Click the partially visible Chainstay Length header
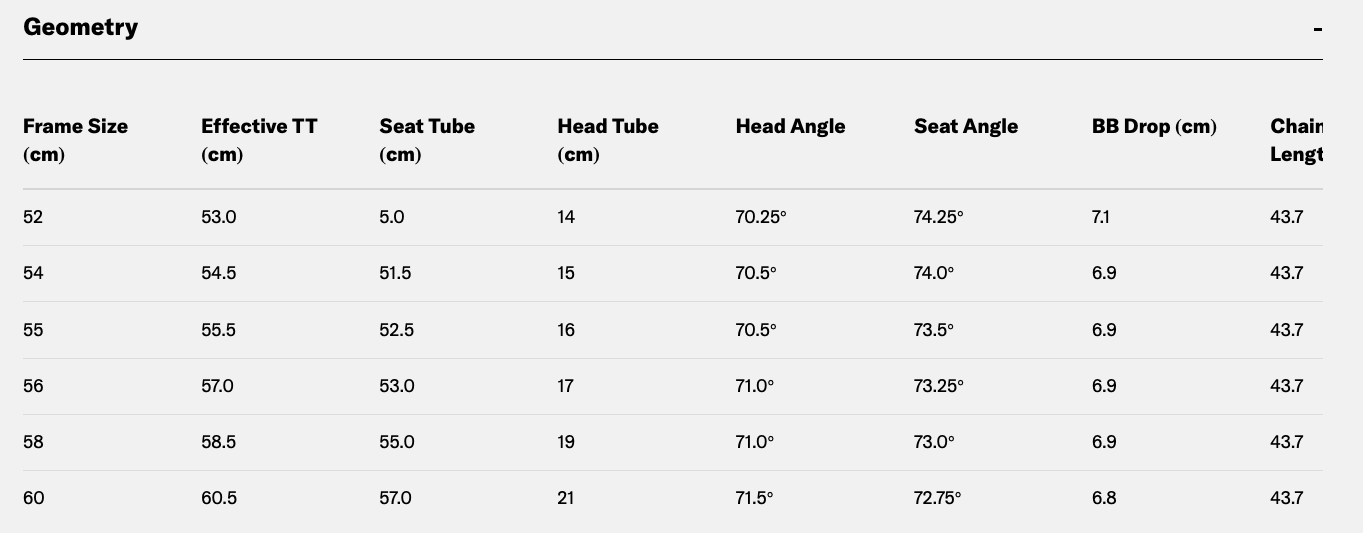1363x533 pixels. coord(1297,140)
